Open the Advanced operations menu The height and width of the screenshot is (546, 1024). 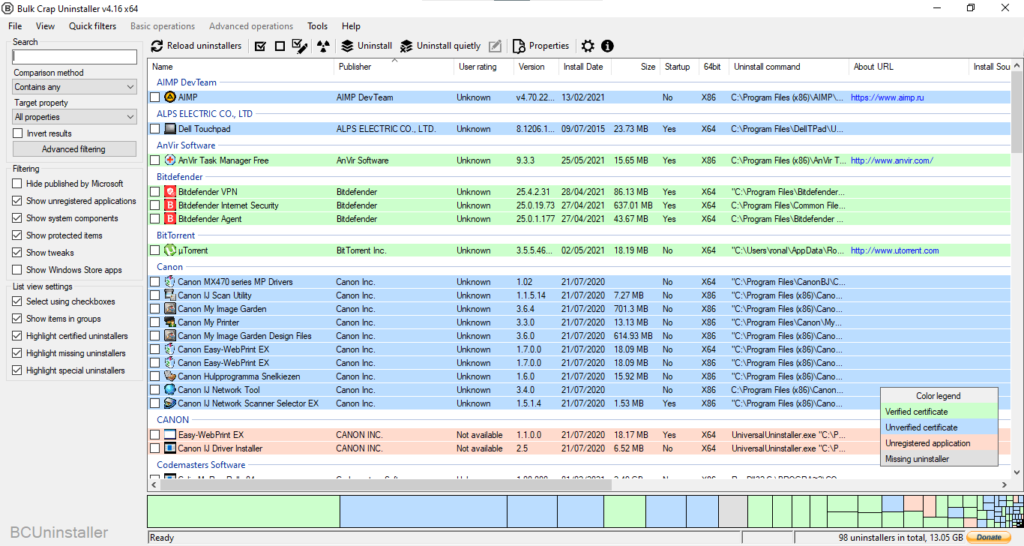click(x=251, y=26)
